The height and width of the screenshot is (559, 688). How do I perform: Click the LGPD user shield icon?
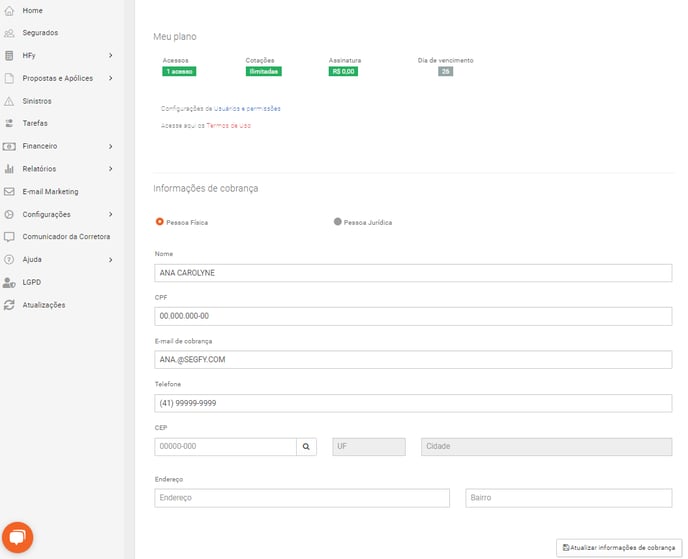click(9, 282)
